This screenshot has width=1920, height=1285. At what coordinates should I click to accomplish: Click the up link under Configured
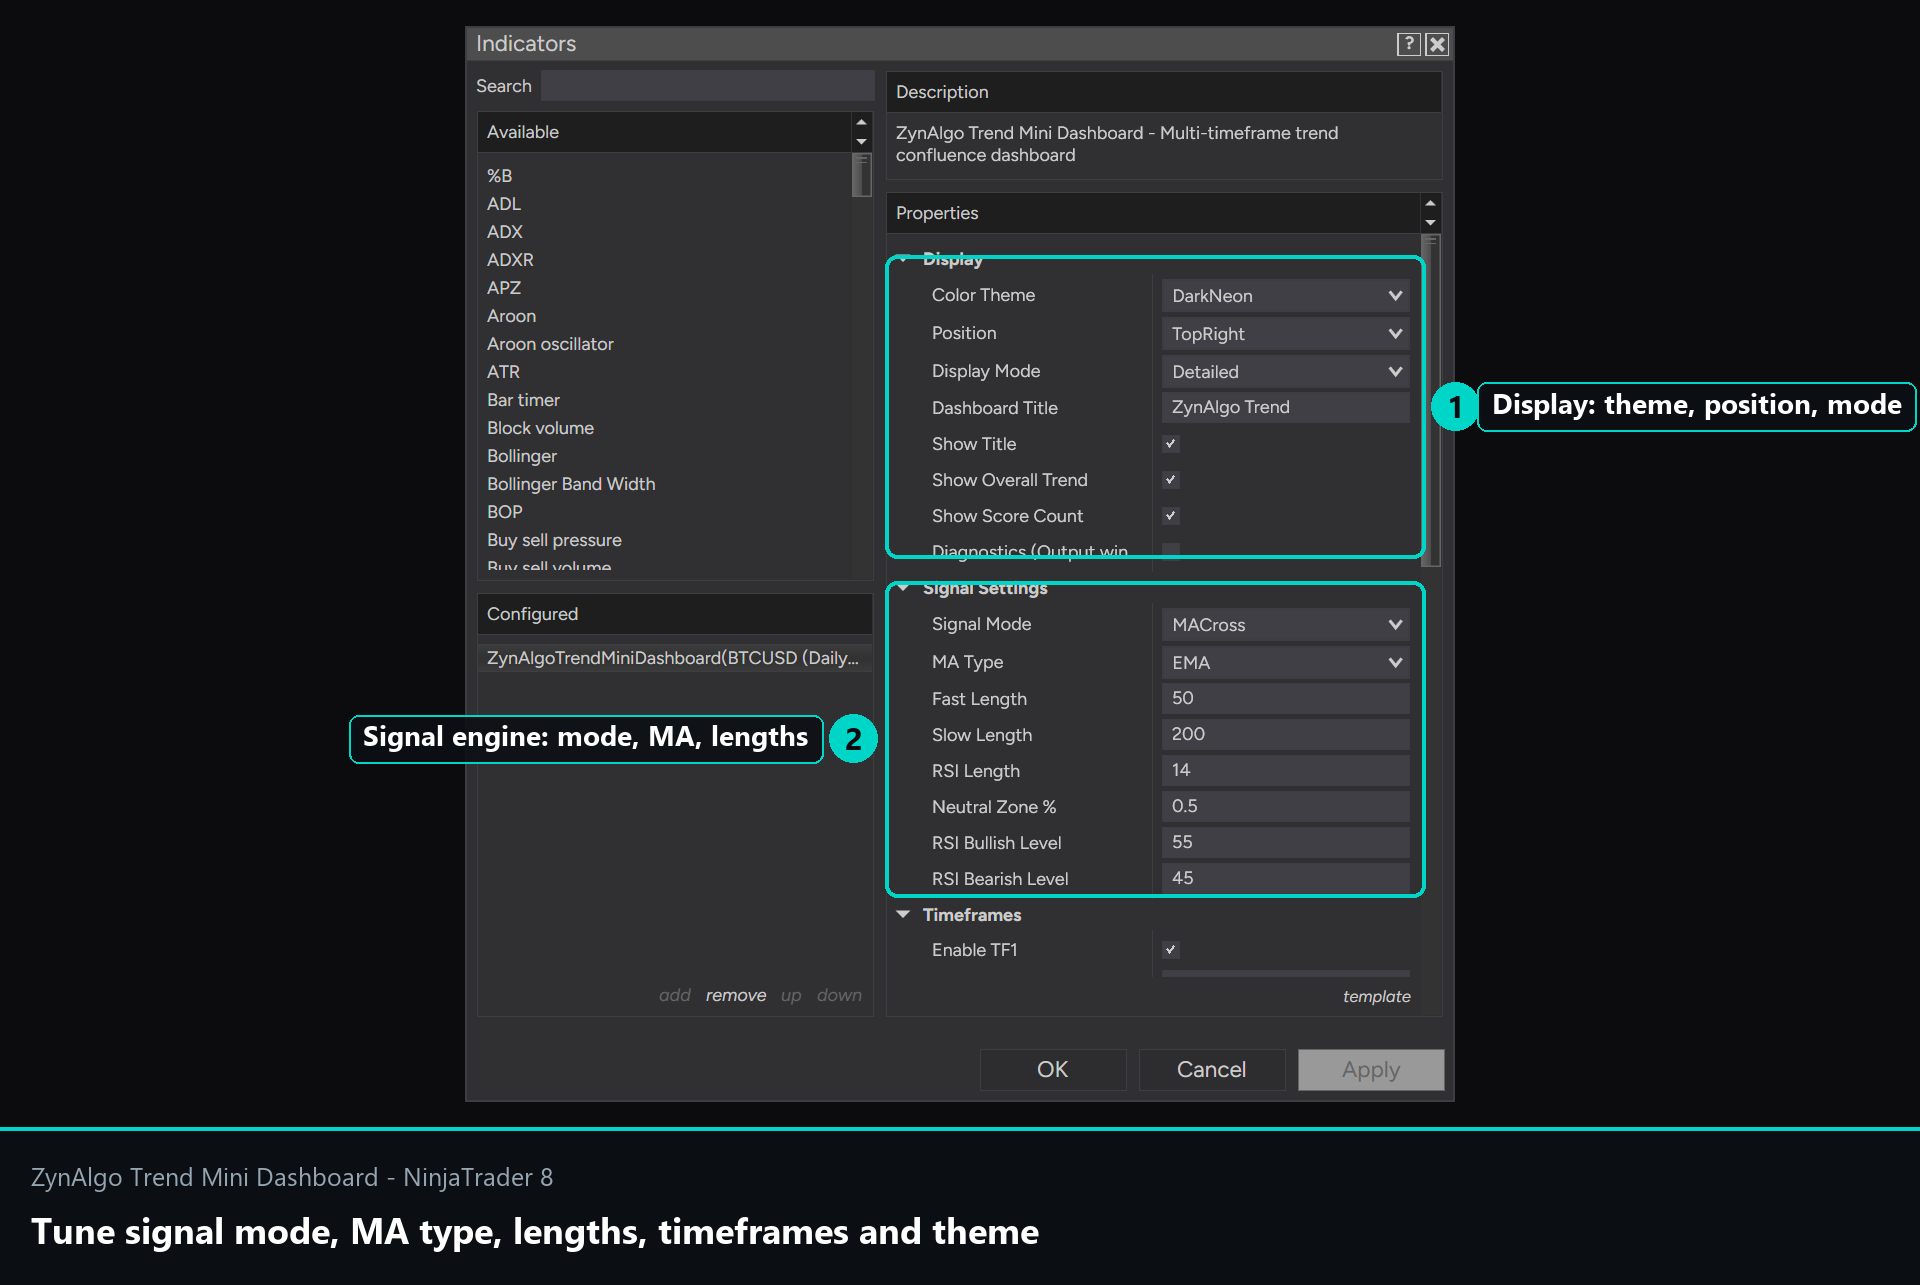pyautogui.click(x=791, y=996)
